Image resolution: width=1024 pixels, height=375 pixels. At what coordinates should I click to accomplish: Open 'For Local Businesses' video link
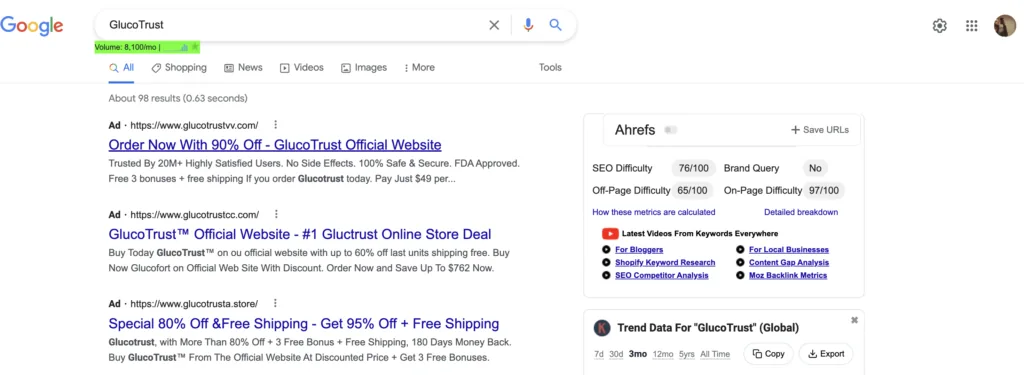(x=789, y=250)
